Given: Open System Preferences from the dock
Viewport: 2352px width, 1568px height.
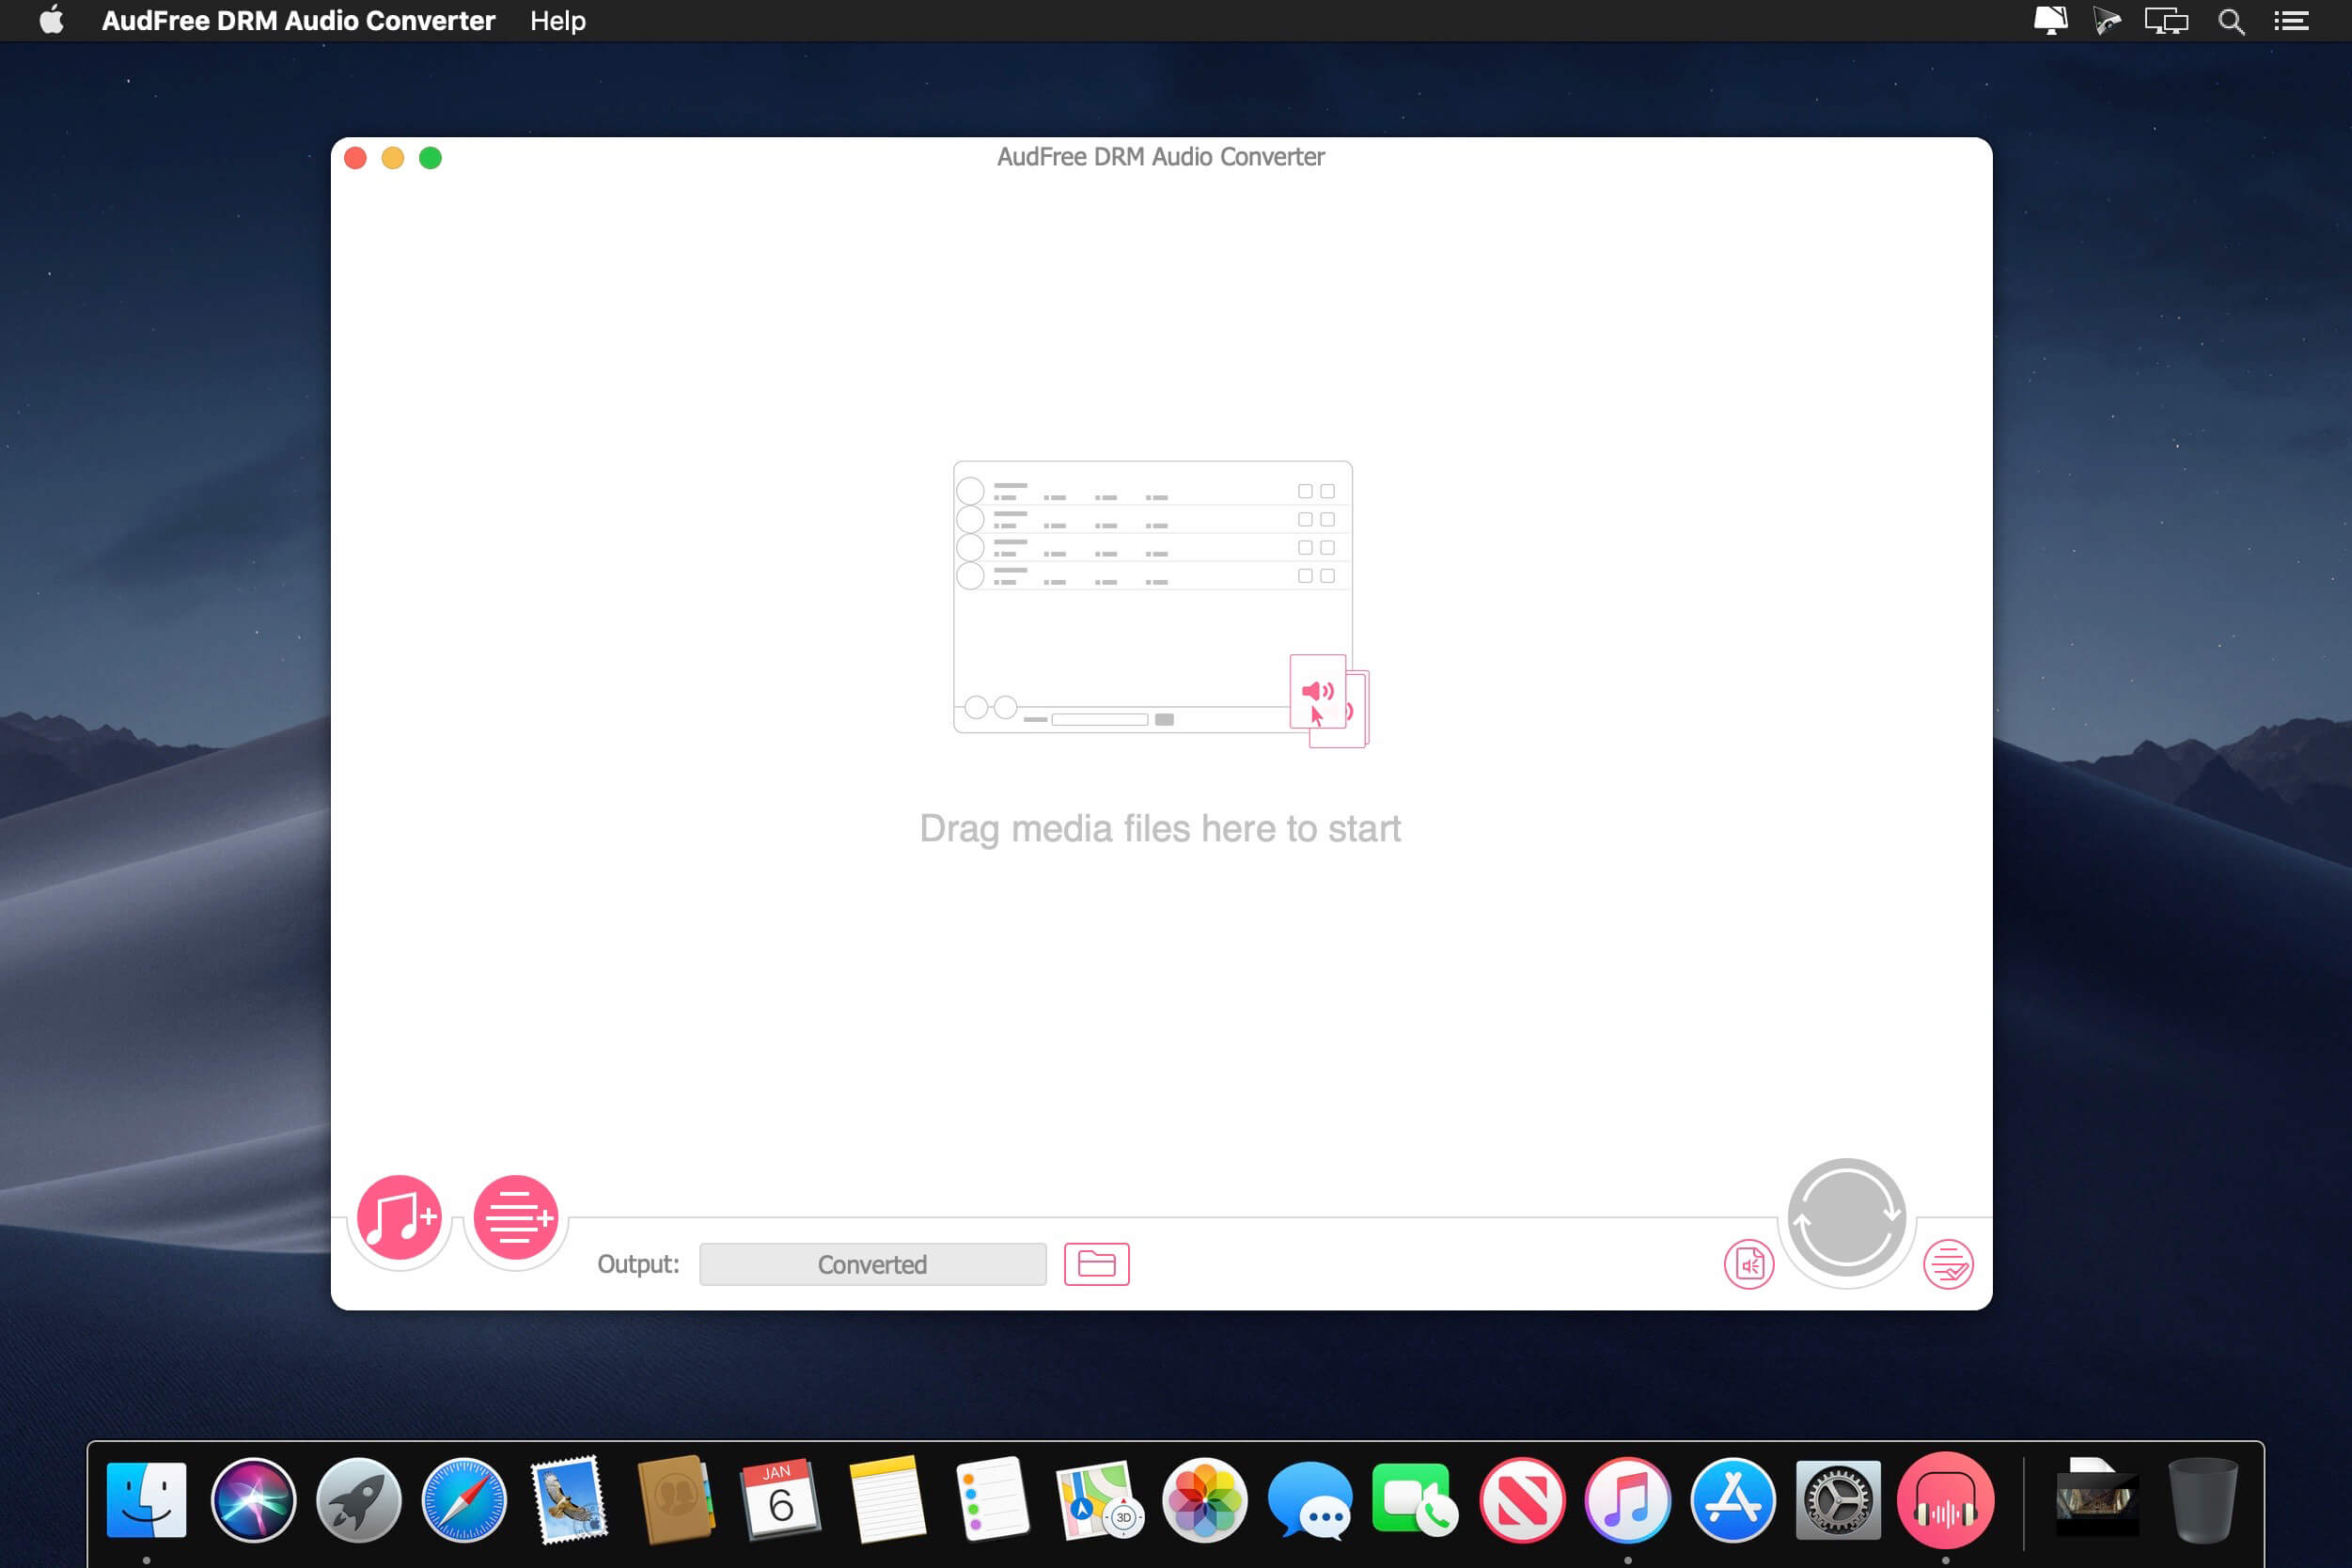Looking at the screenshot, I should [1838, 1500].
